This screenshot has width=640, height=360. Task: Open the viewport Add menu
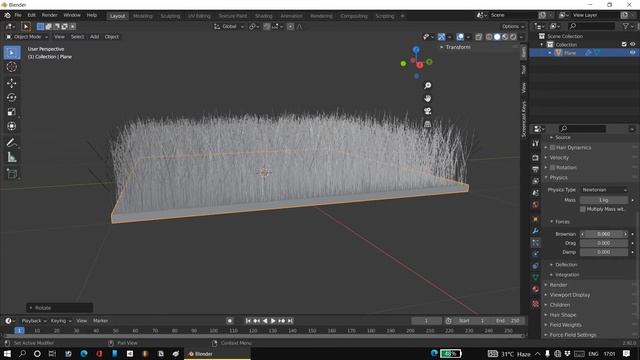point(94,37)
